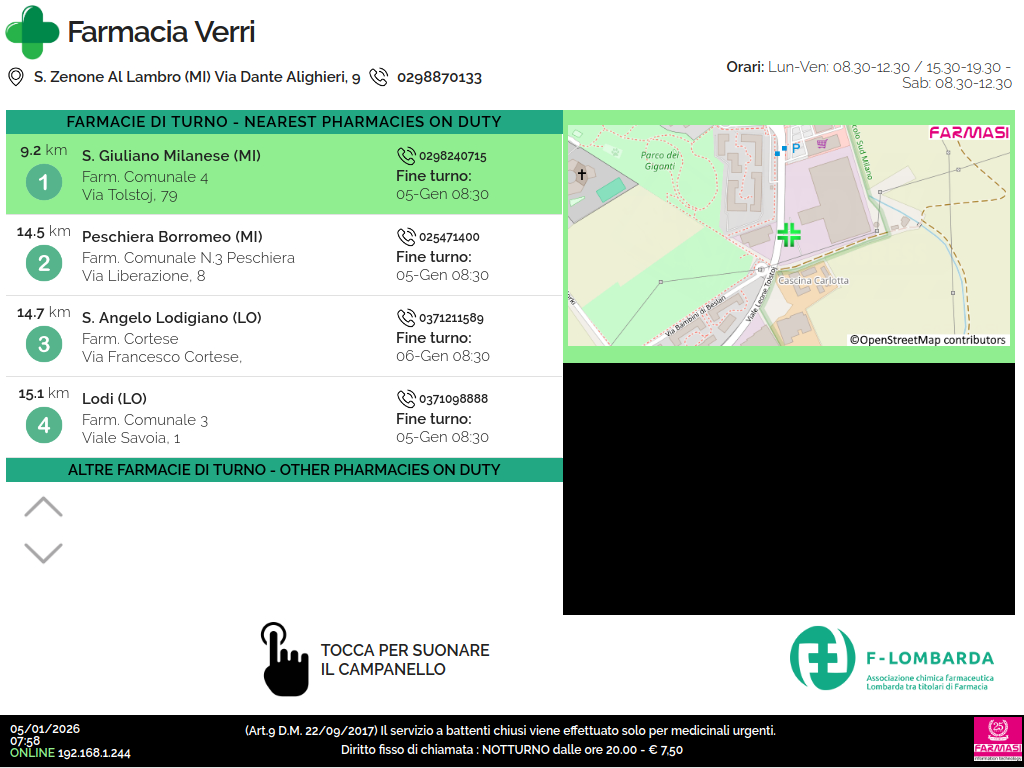1024x768 pixels.
Task: Click the Farmasi logo in the bottom bar
Action: (x=995, y=740)
